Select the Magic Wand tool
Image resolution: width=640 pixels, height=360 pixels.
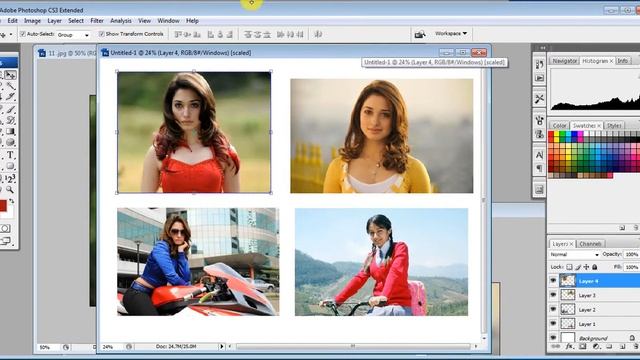tap(10, 86)
